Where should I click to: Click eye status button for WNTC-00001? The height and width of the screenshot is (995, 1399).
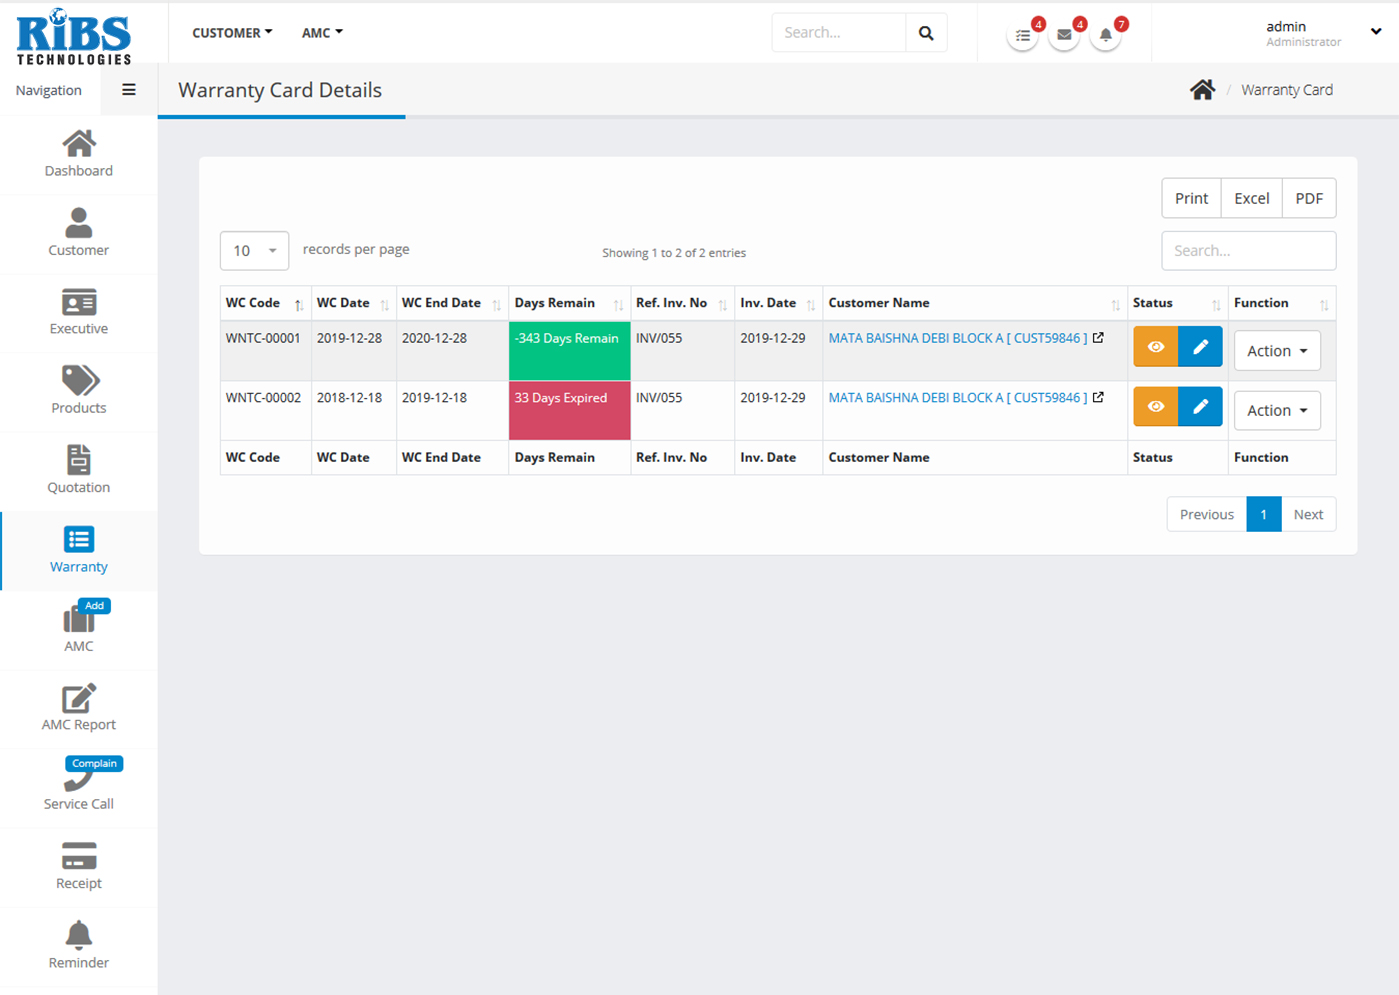coord(1155,347)
